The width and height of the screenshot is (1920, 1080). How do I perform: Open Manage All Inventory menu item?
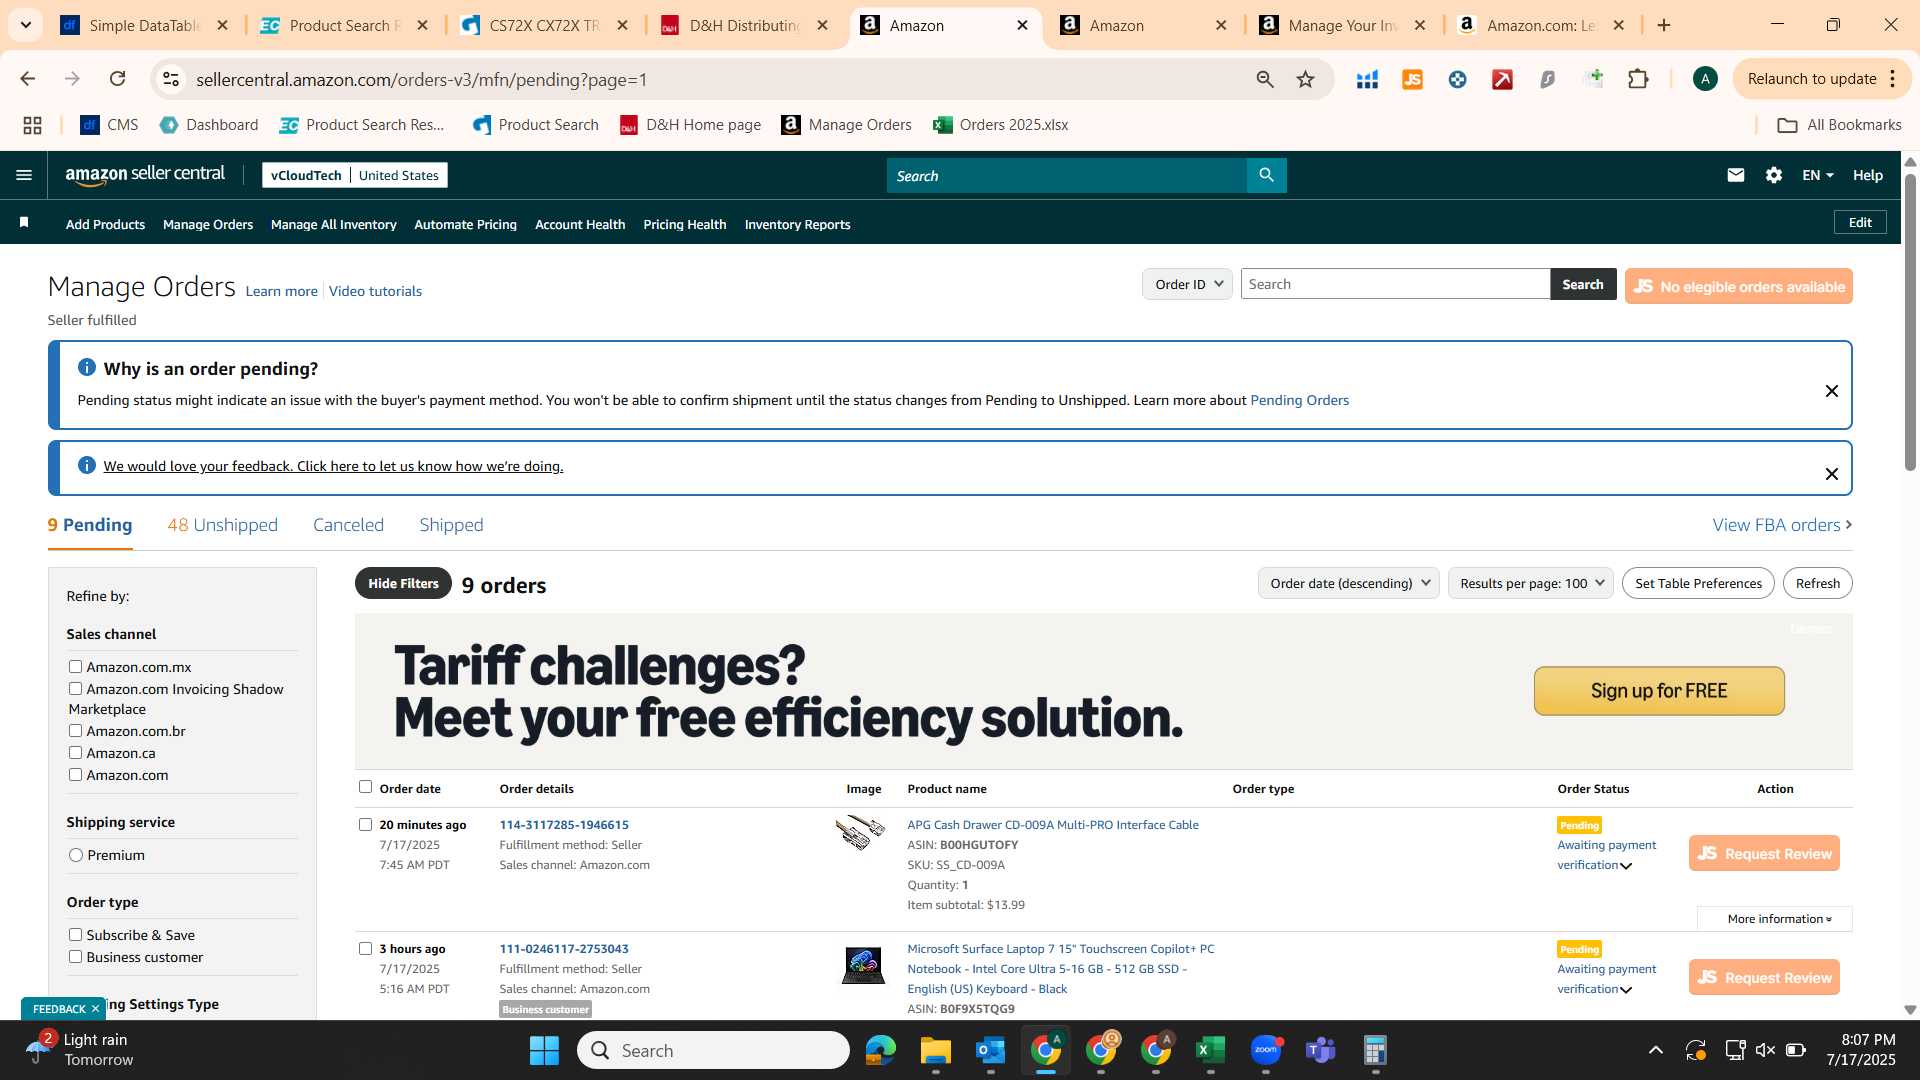point(333,224)
